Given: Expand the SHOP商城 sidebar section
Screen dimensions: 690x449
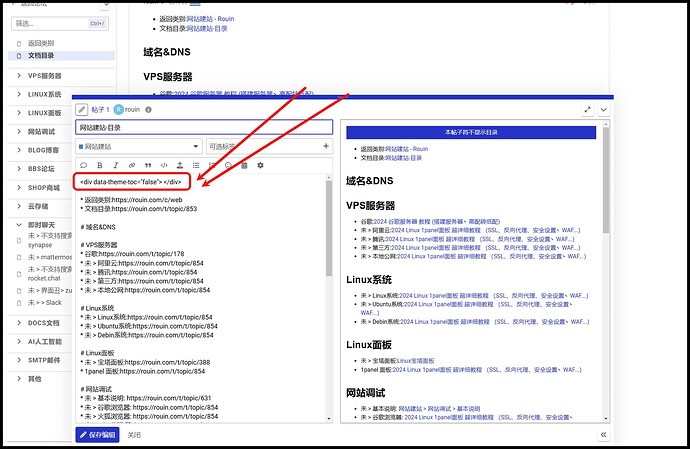Looking at the screenshot, I should click(x=19, y=188).
